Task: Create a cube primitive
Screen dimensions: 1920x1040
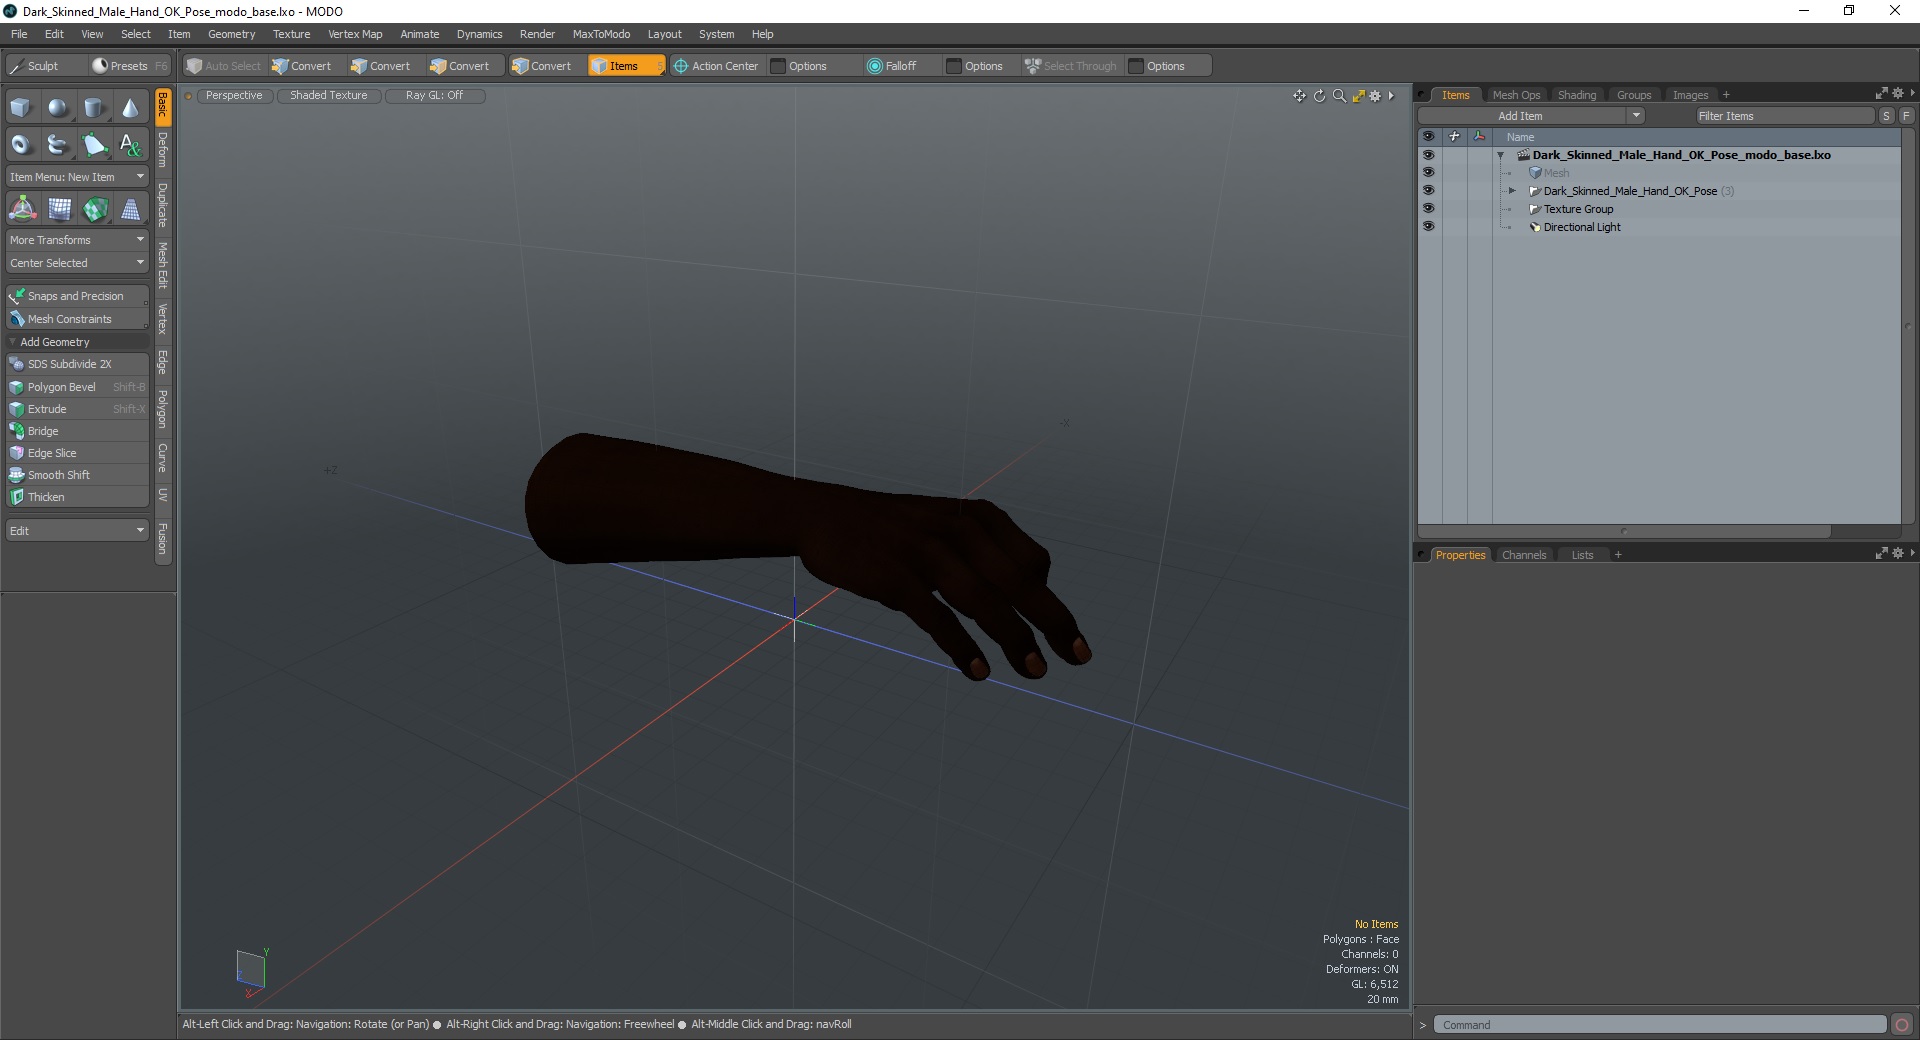Action: click(21, 108)
